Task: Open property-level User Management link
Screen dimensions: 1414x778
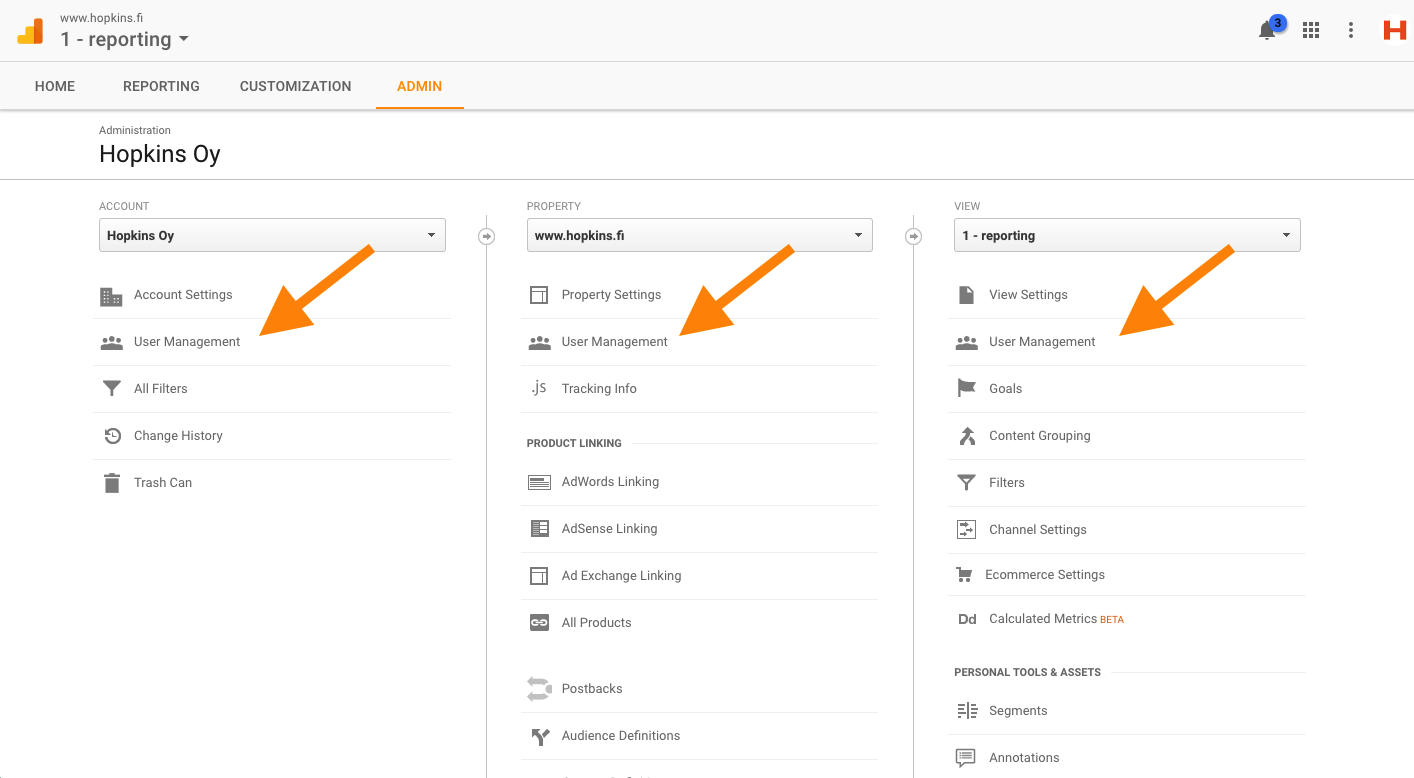Action: [x=615, y=342]
